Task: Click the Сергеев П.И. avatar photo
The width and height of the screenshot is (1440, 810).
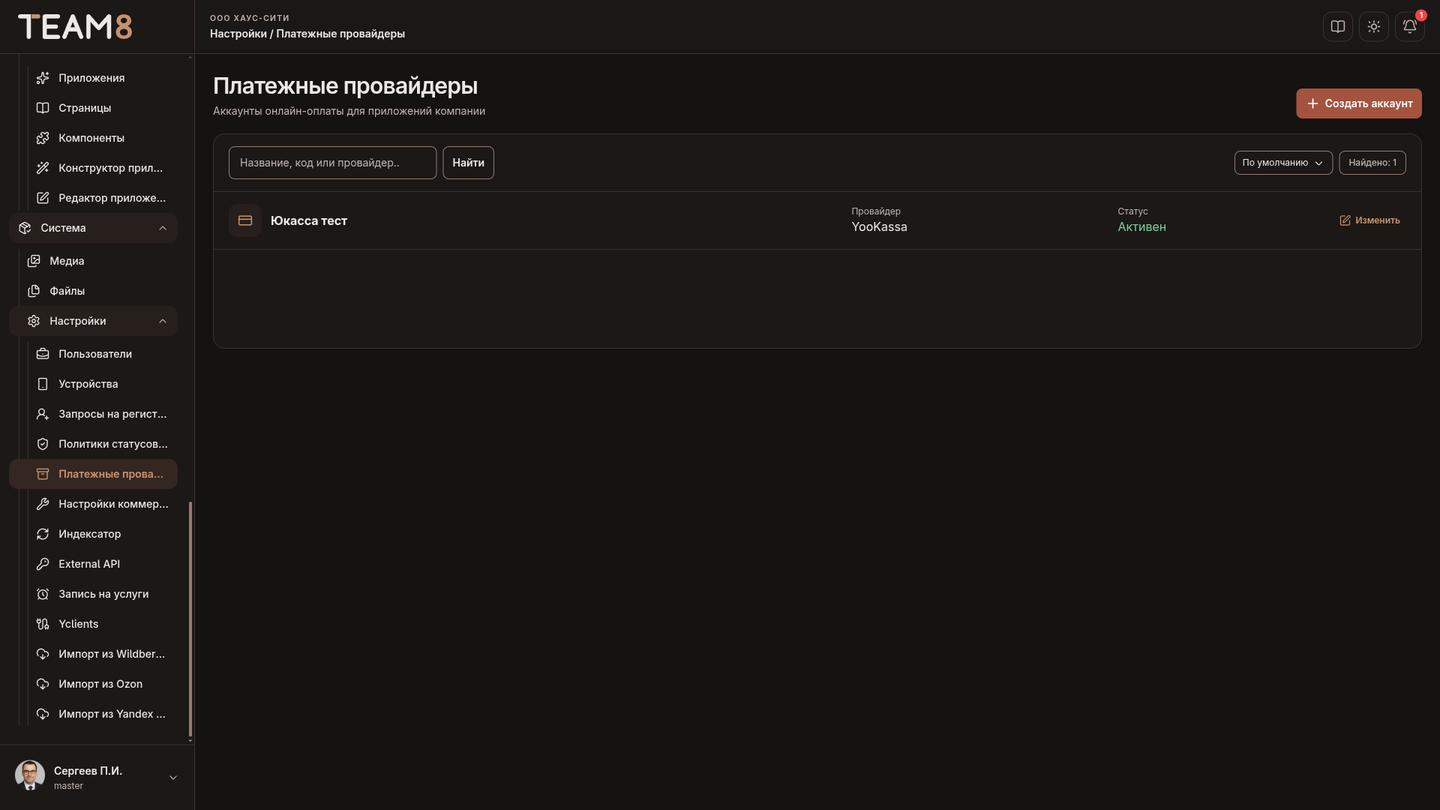Action: [x=30, y=776]
